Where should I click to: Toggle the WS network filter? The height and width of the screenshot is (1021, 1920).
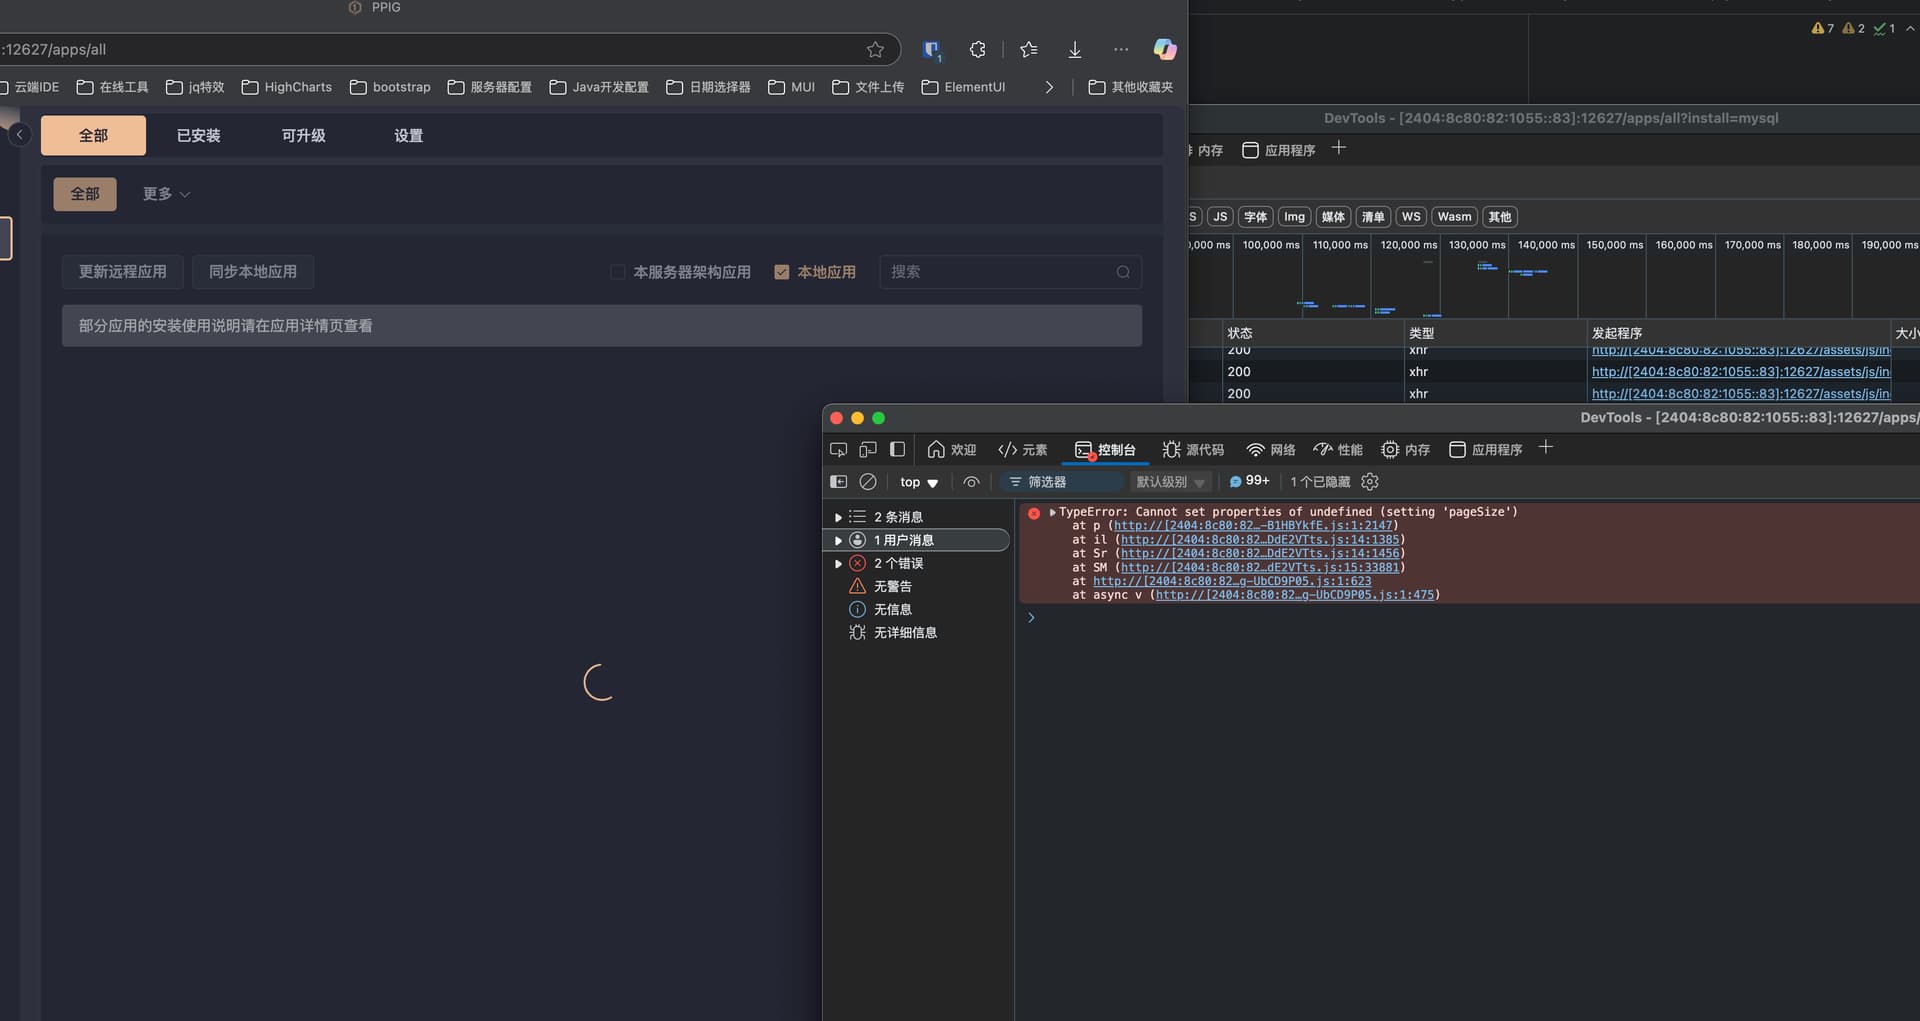[1411, 217]
